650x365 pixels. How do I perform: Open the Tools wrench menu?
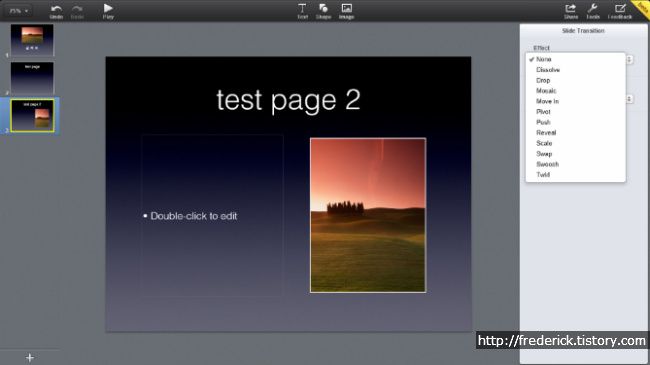593,12
